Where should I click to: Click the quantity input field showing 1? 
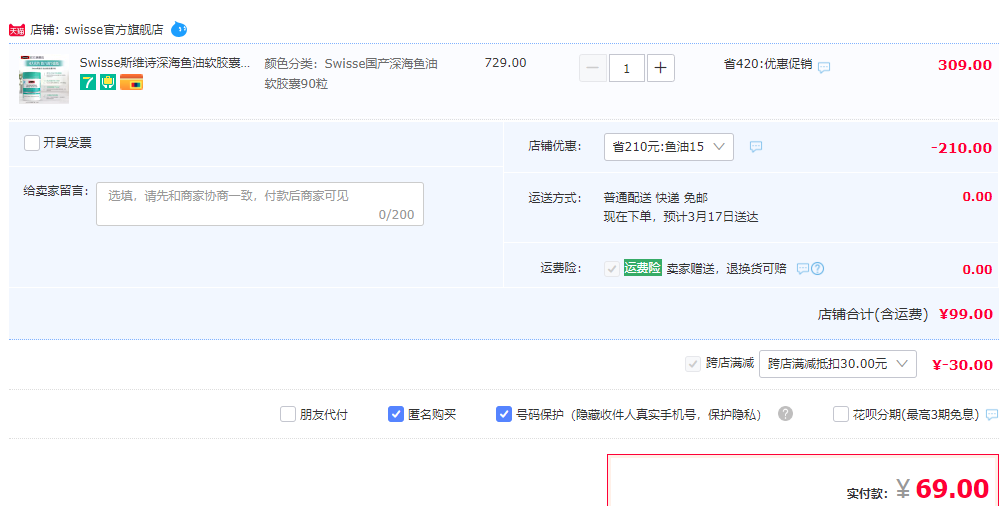tap(627, 68)
